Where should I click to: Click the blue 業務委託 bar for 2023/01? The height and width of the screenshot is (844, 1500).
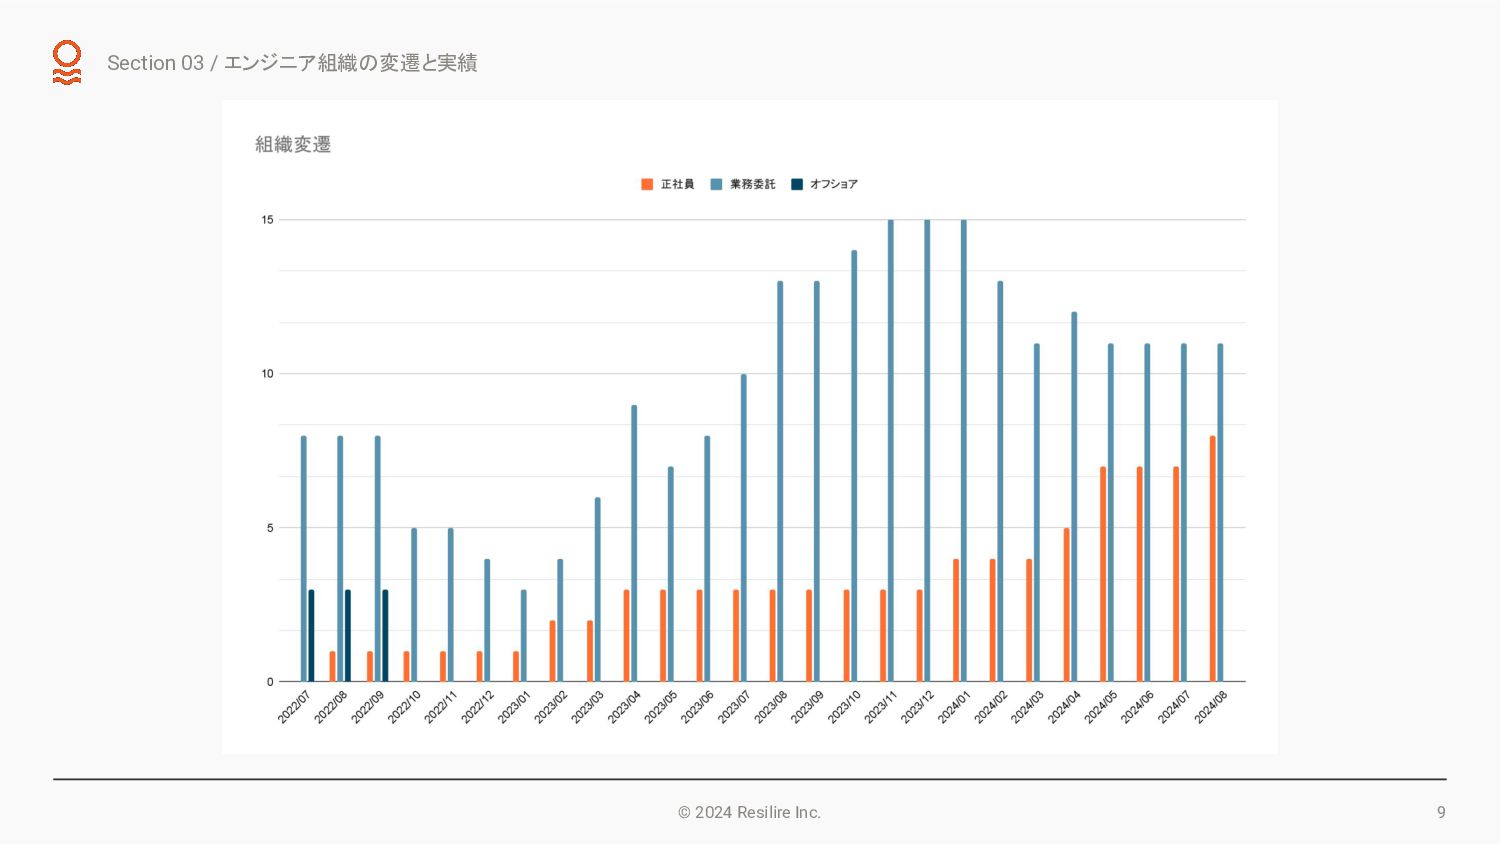coord(524,636)
